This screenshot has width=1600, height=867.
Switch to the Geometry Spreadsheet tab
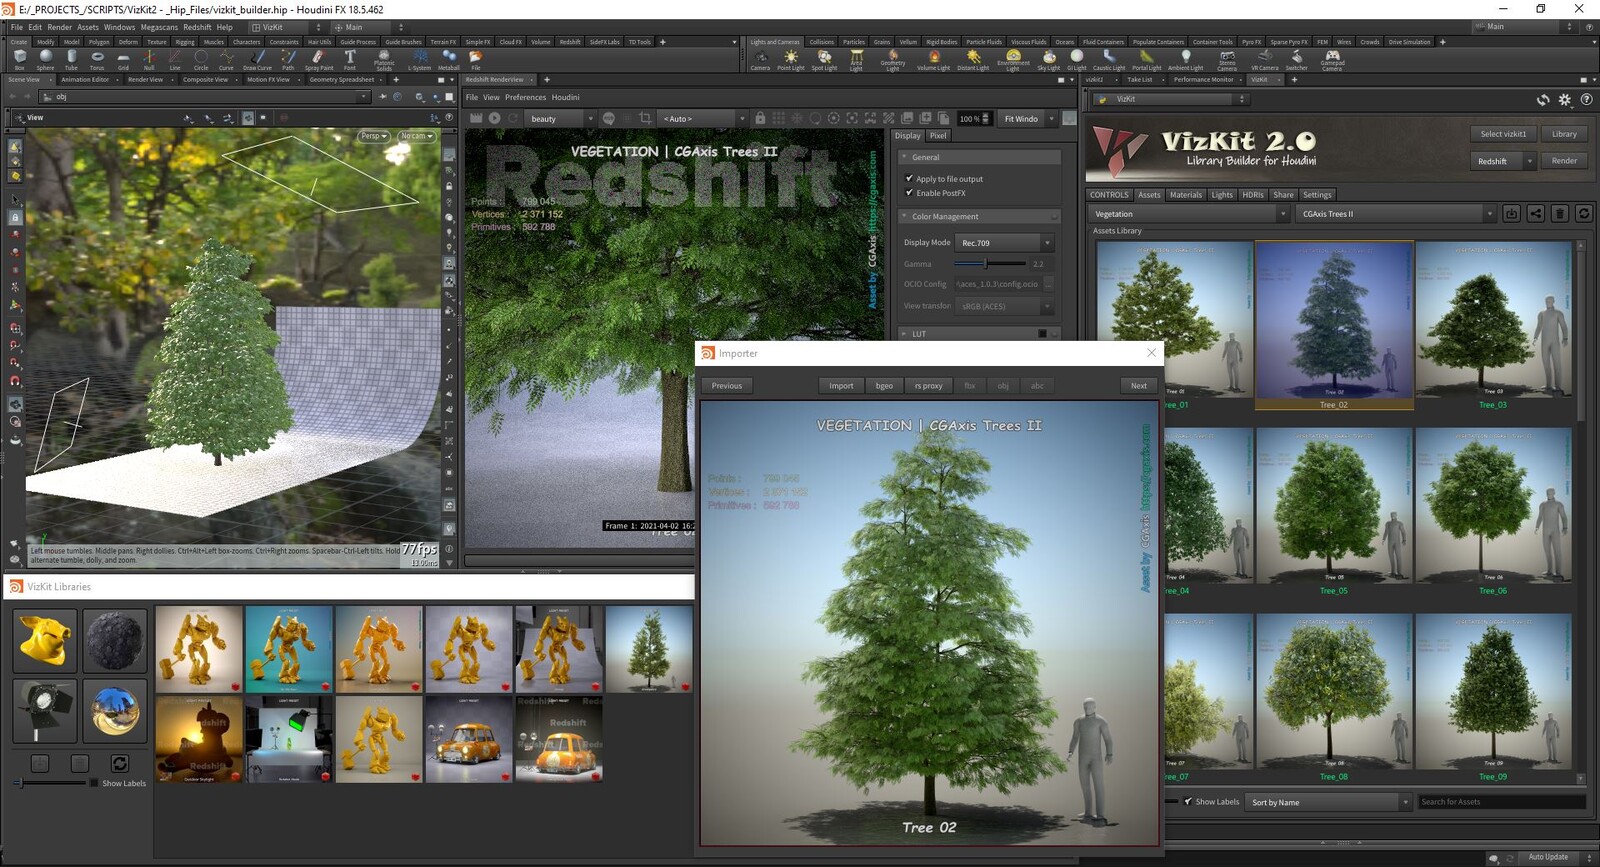click(x=342, y=80)
